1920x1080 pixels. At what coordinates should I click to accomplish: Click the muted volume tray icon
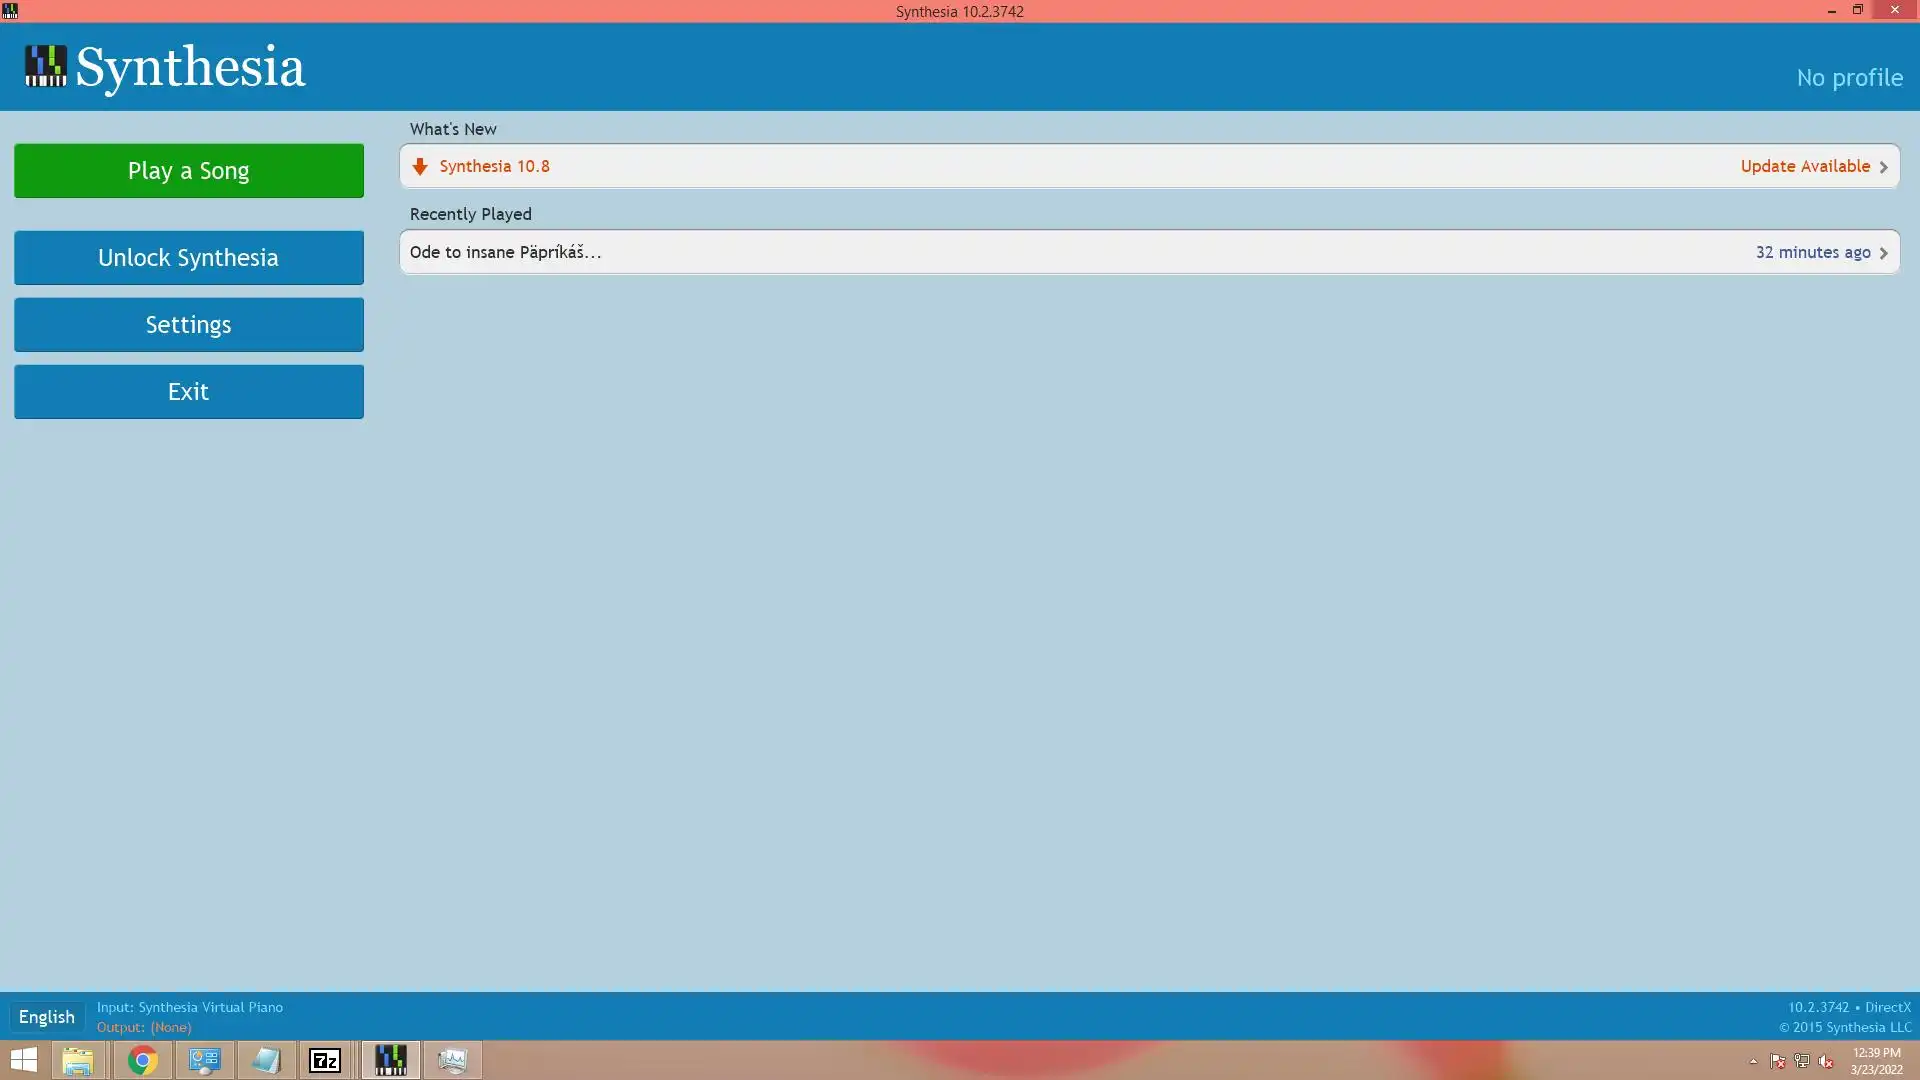coord(1826,1061)
